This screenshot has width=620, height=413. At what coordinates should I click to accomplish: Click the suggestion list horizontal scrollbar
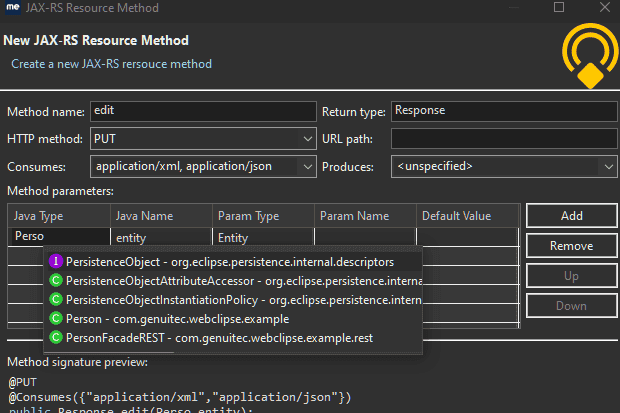(x=109, y=352)
